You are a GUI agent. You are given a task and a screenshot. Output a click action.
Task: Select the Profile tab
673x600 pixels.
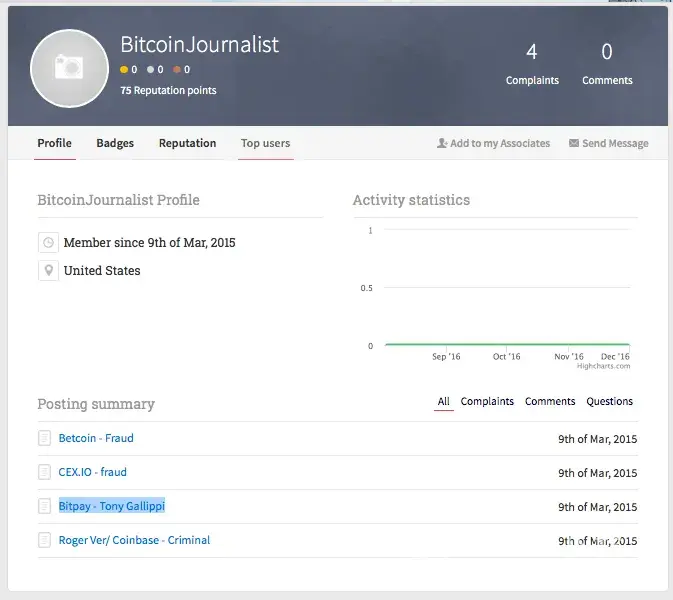54,143
